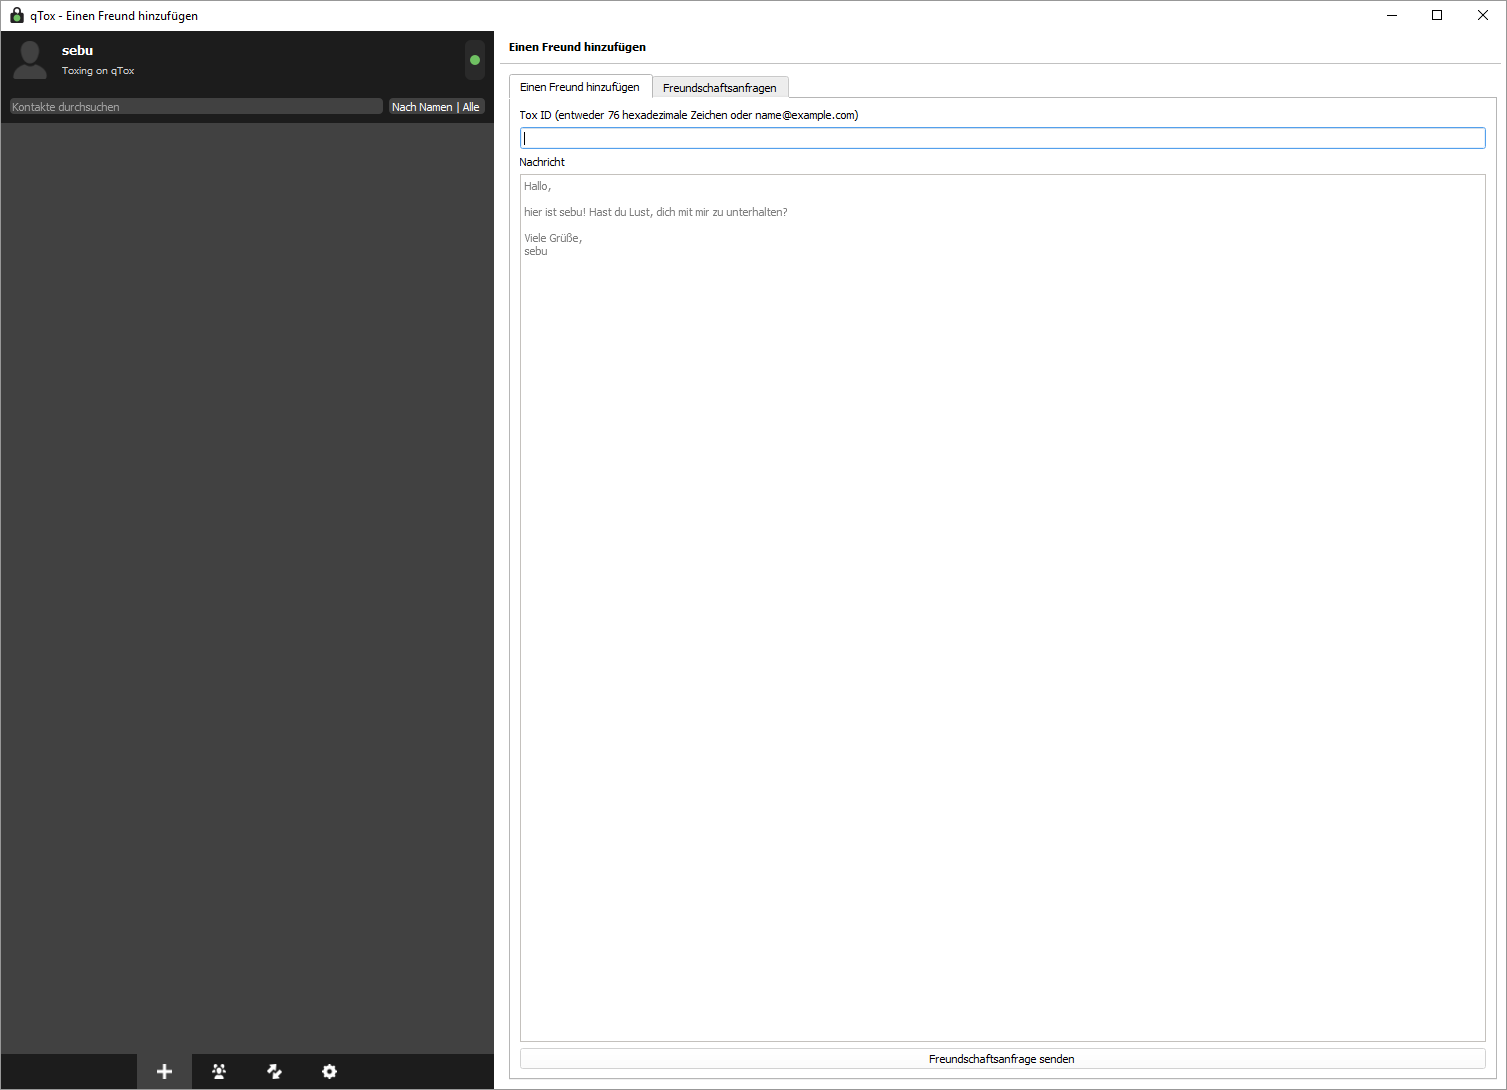
Task: Switch to the Freundschaftsanfragen tab
Action: click(x=720, y=88)
